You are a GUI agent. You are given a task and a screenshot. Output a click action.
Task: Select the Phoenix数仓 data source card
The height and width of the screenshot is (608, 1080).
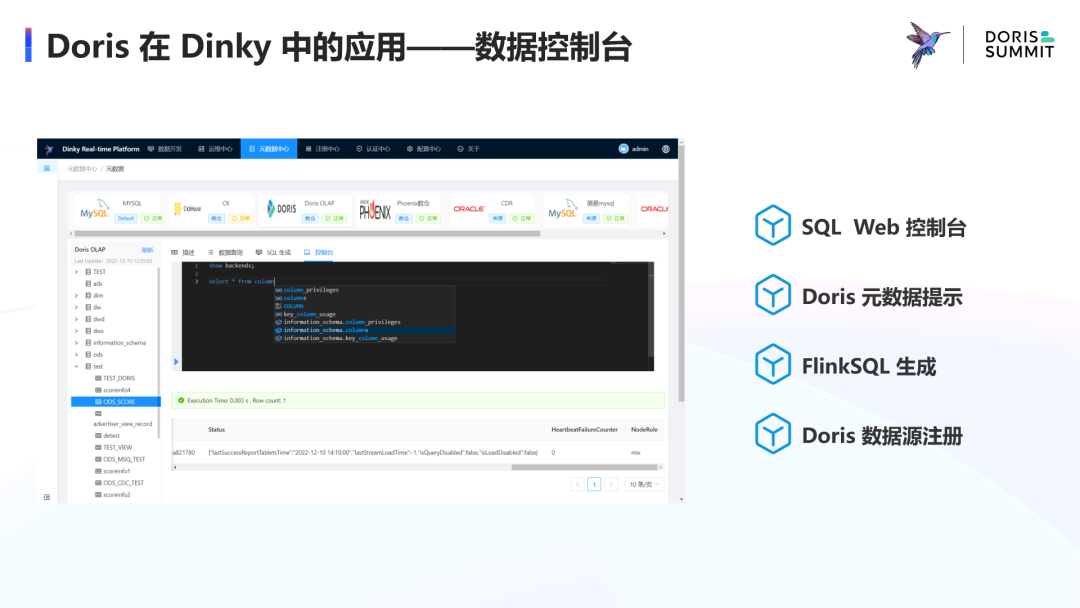(x=398, y=210)
